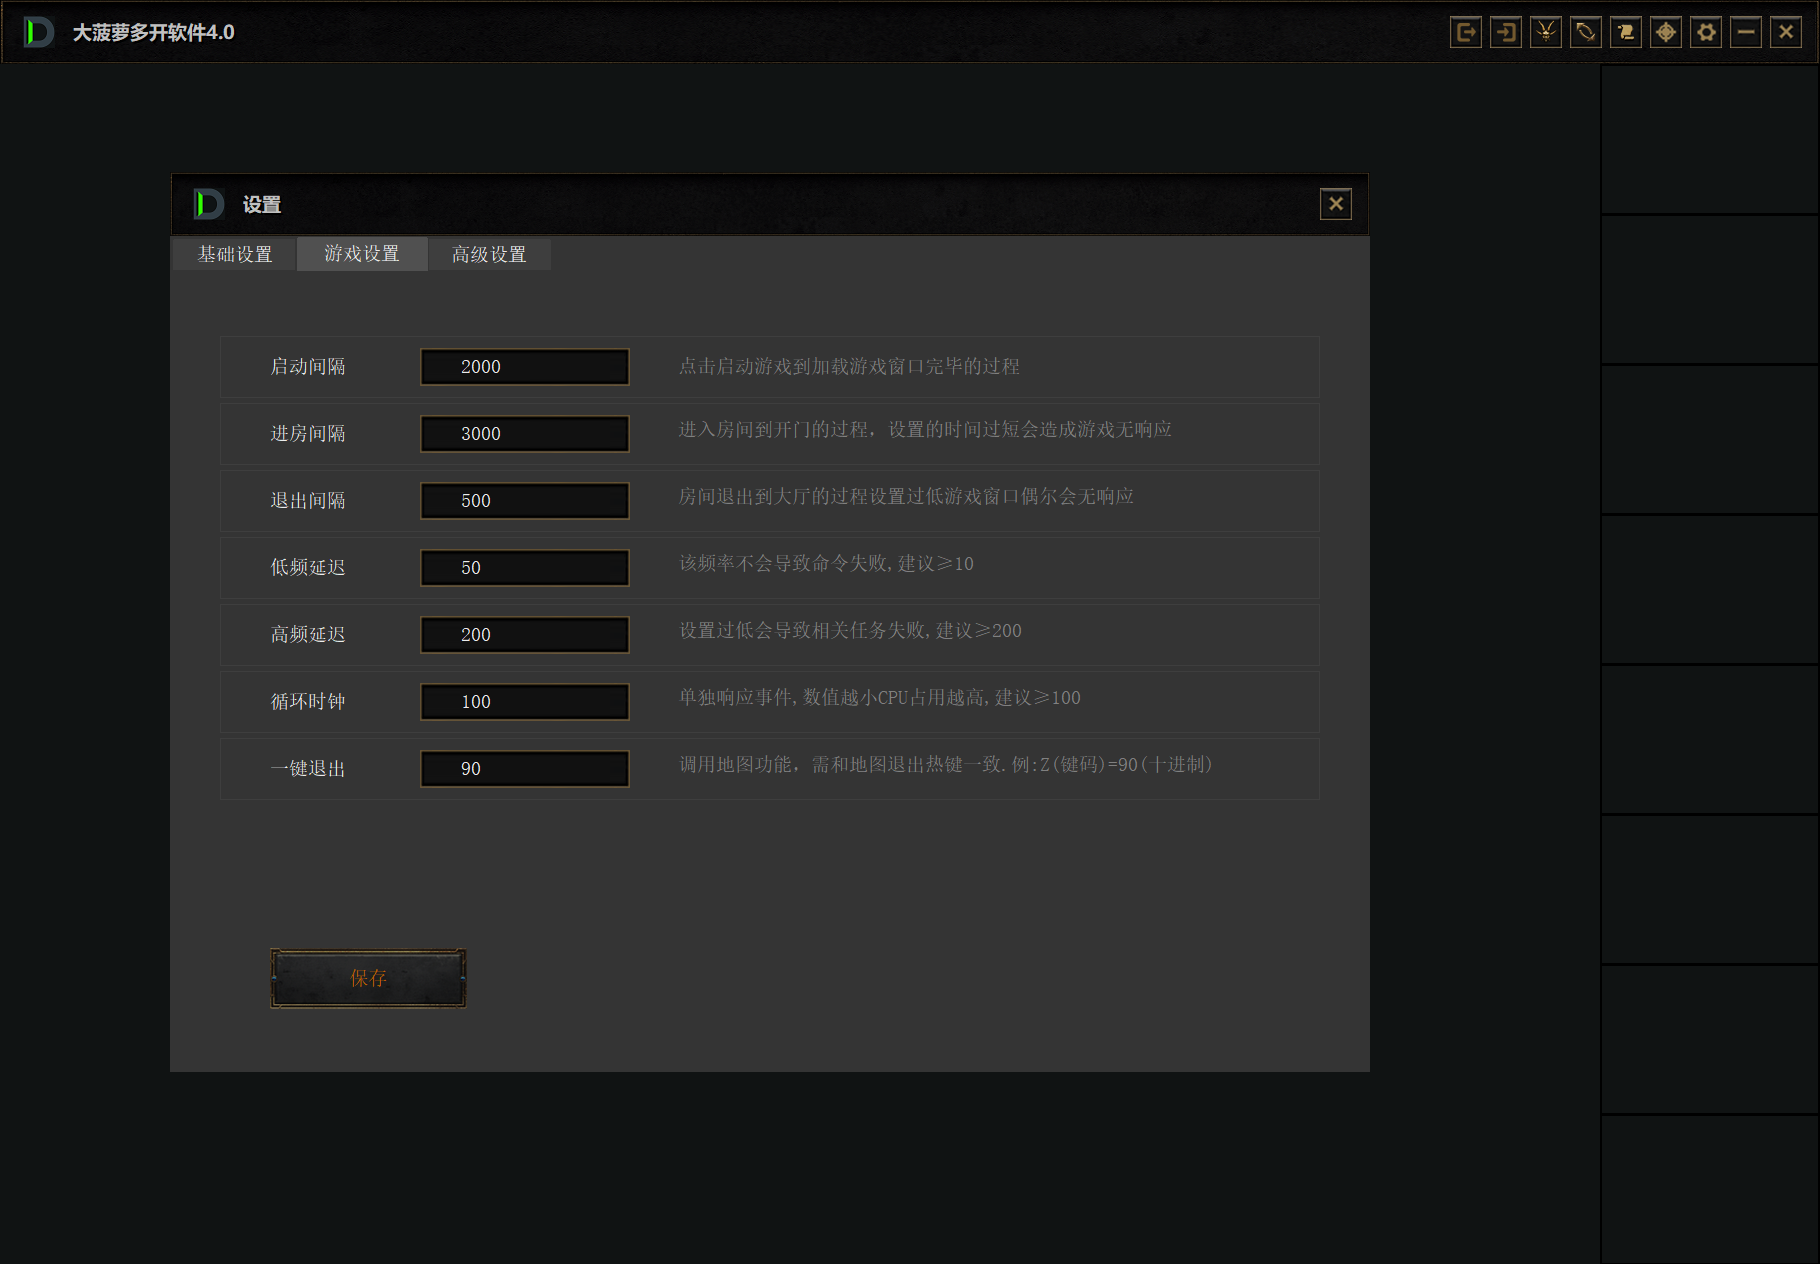
Task: Click the exit arrow icon in top toolbar
Action: coord(1465,32)
